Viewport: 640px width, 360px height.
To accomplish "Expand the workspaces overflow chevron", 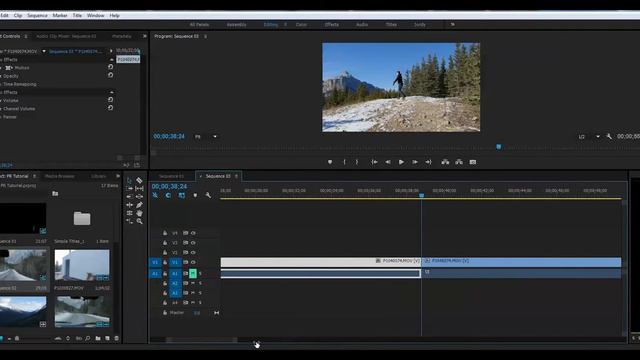I will (452, 24).
